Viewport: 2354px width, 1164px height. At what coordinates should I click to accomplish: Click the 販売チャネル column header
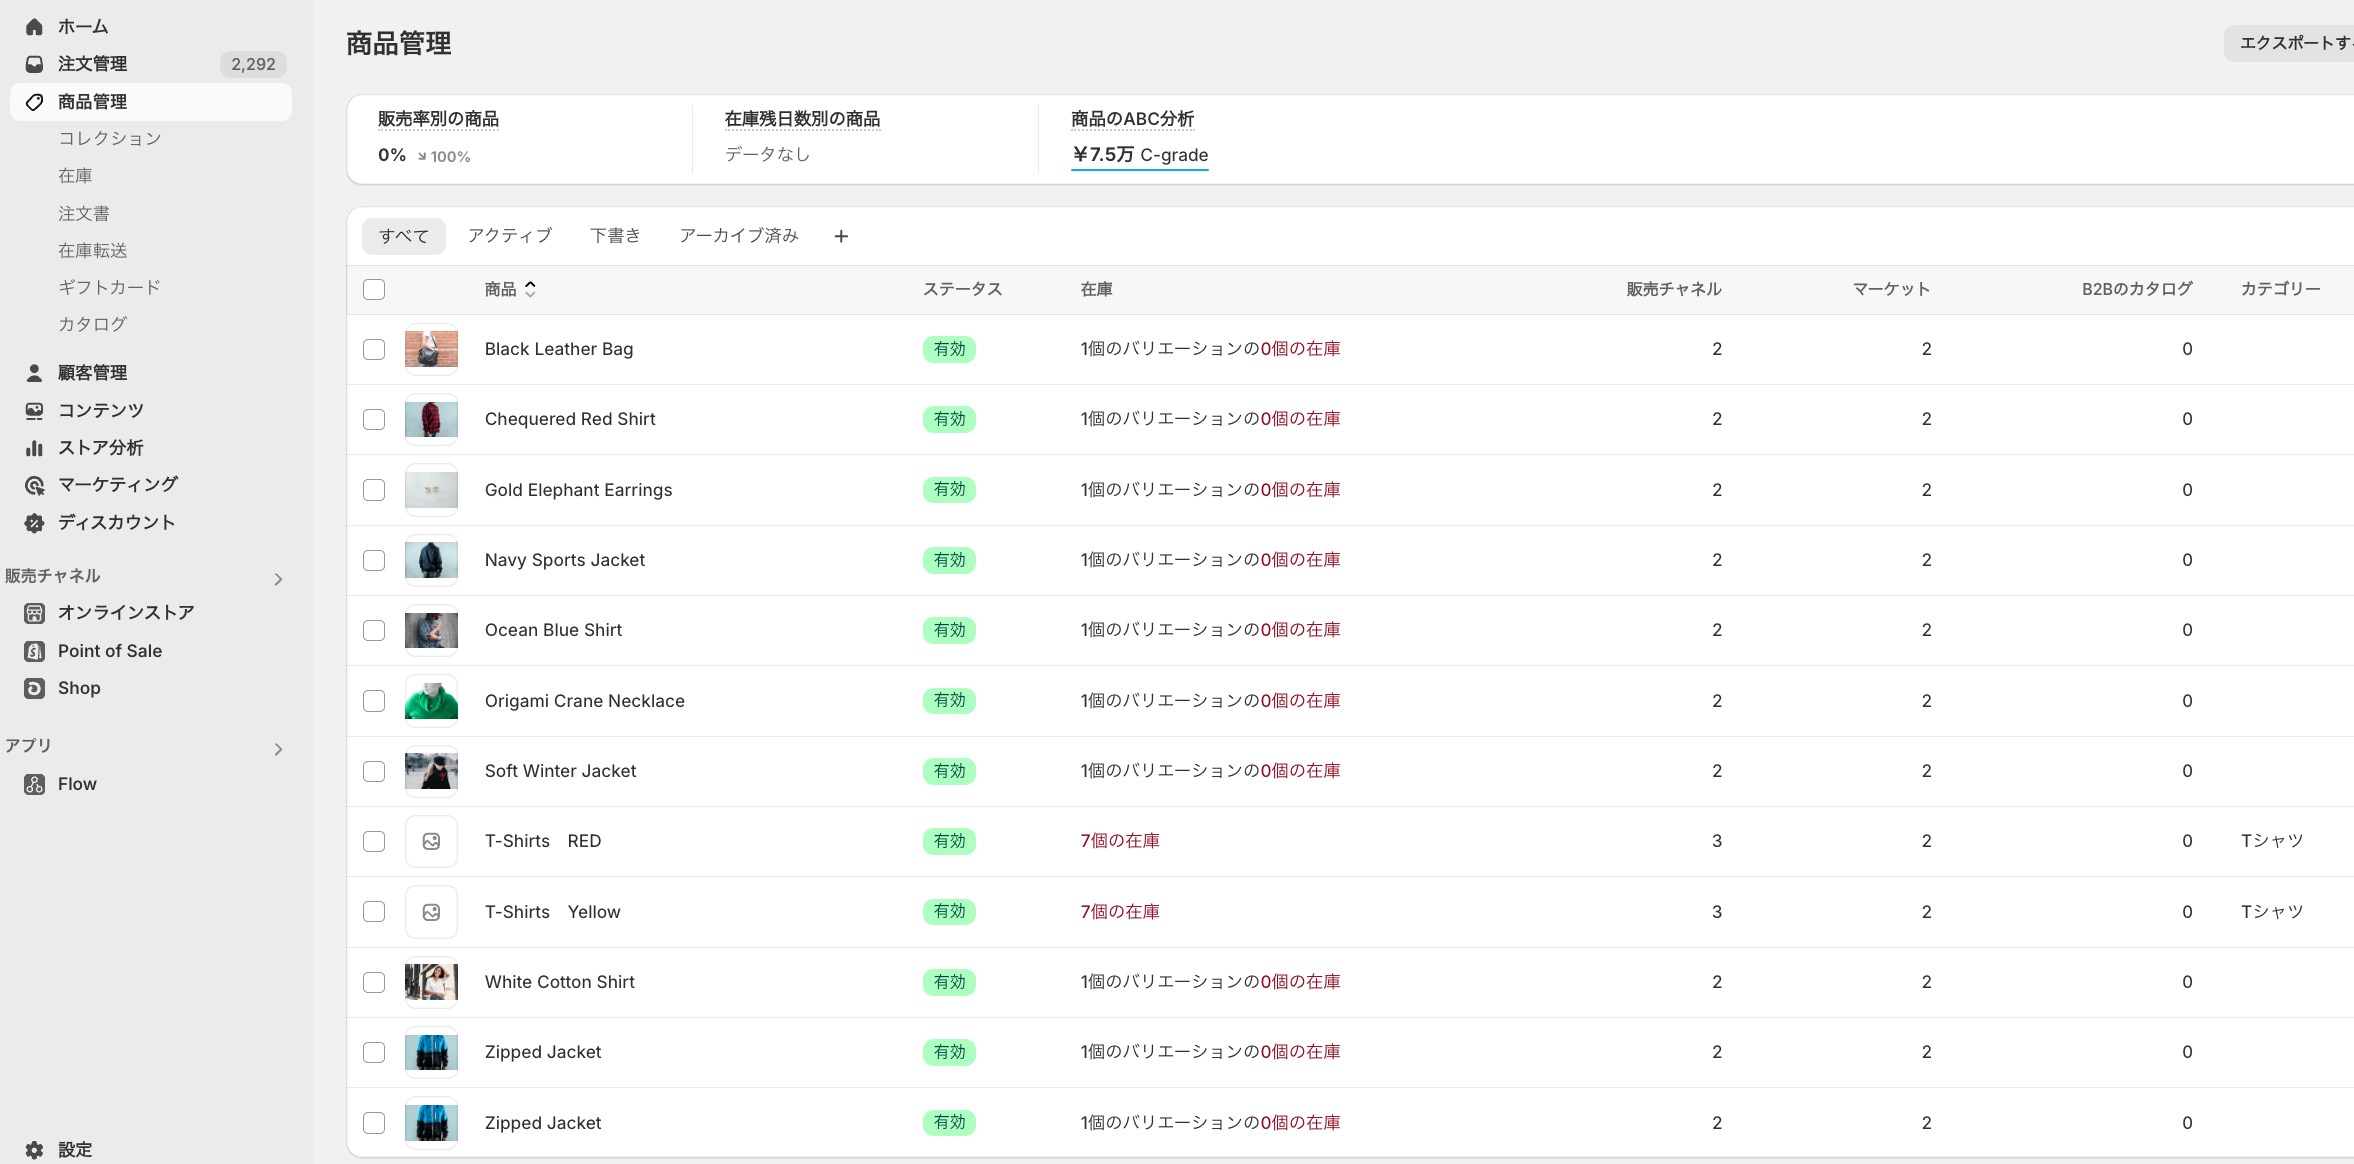point(1674,289)
